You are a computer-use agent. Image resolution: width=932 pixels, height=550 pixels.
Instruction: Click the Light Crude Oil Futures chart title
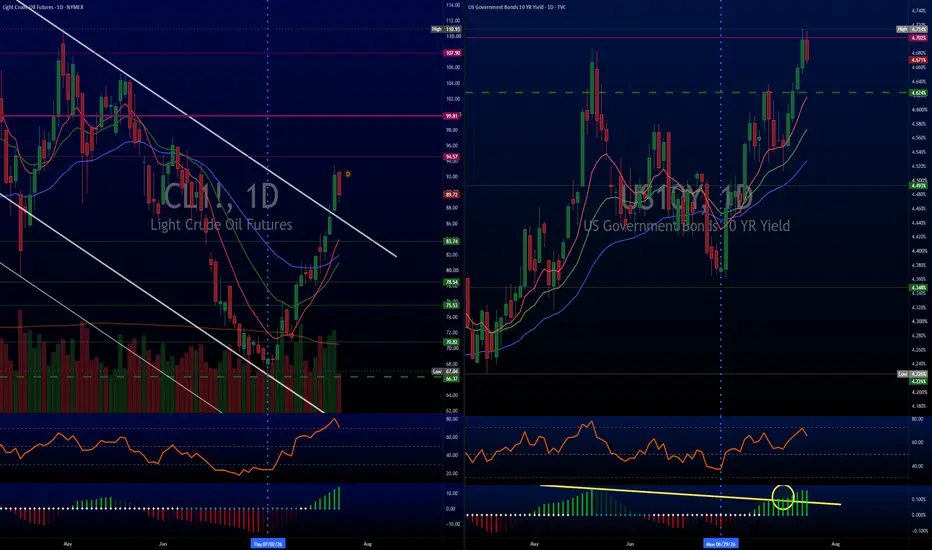pos(42,7)
